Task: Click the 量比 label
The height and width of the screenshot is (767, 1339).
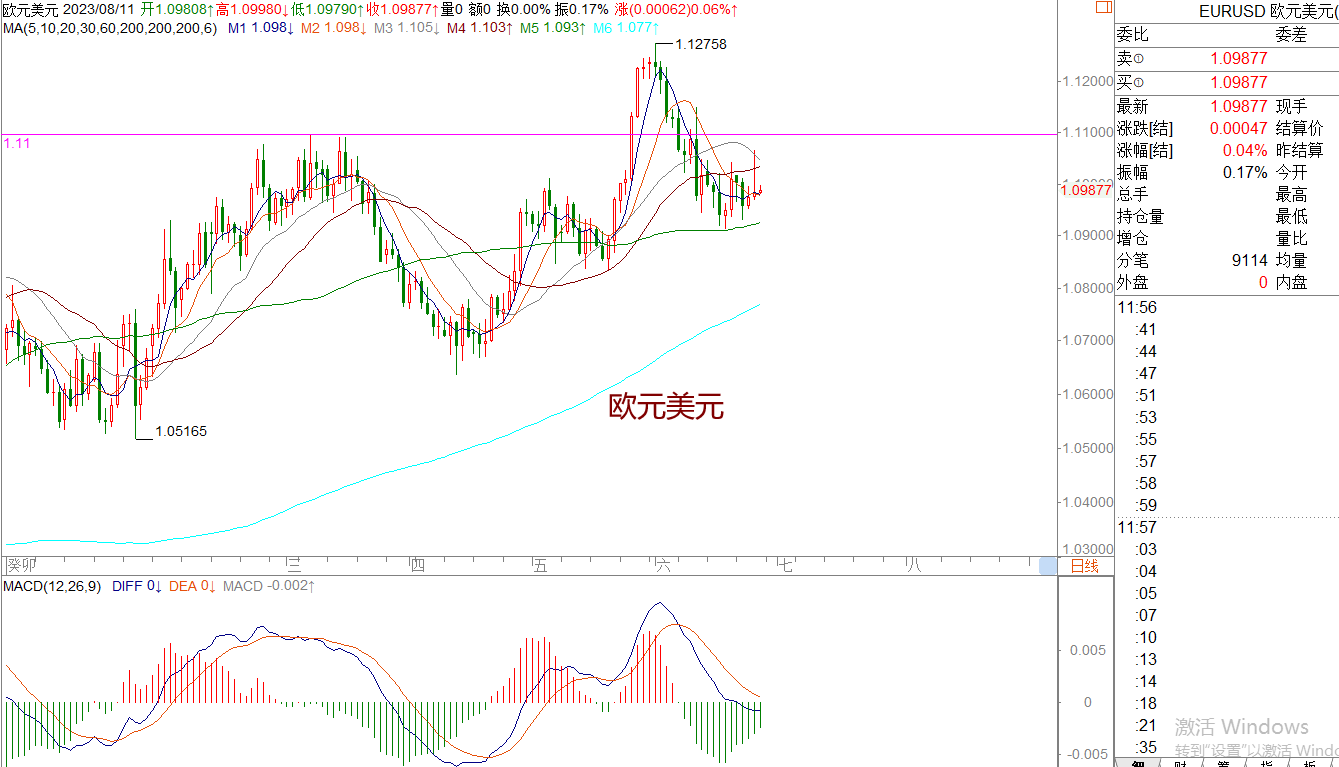Action: [x=1291, y=239]
